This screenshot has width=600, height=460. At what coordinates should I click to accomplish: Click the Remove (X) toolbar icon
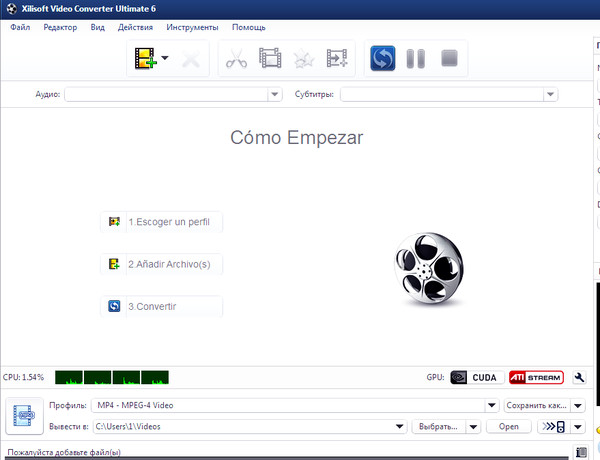coord(191,60)
